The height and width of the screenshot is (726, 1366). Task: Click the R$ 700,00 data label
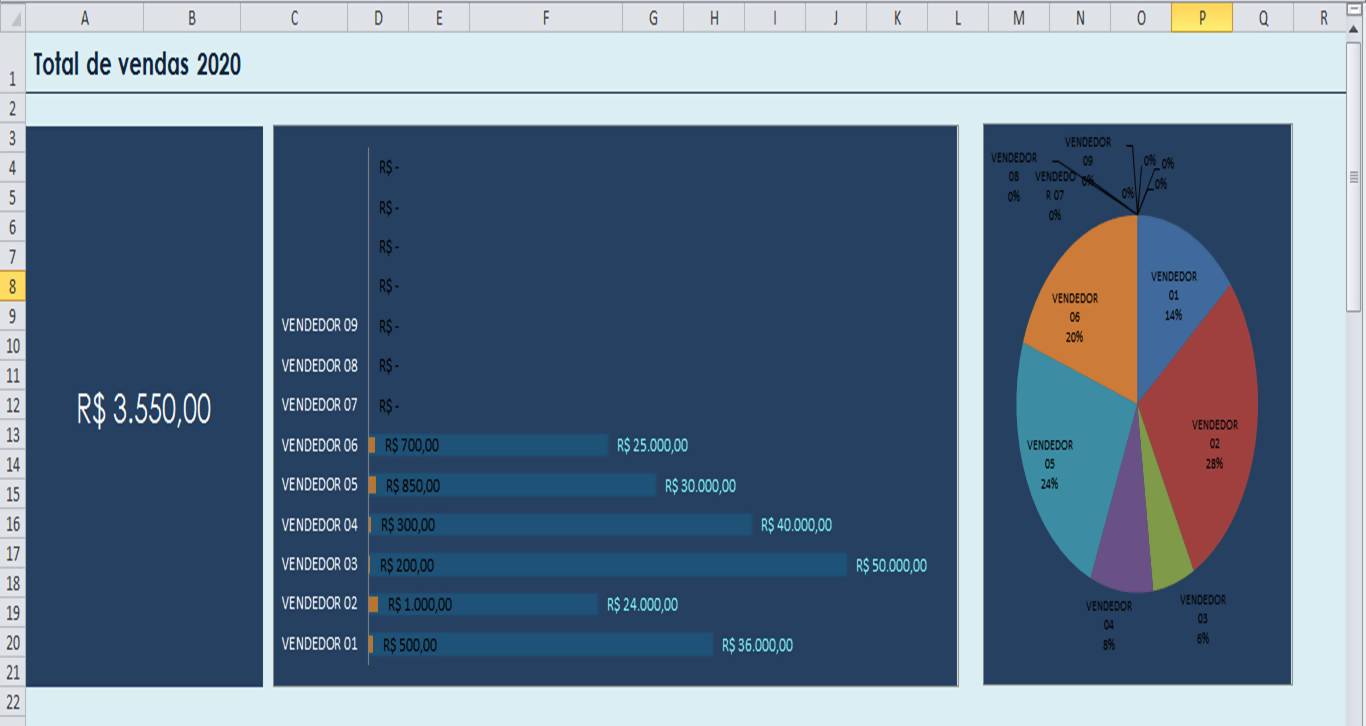coord(412,446)
